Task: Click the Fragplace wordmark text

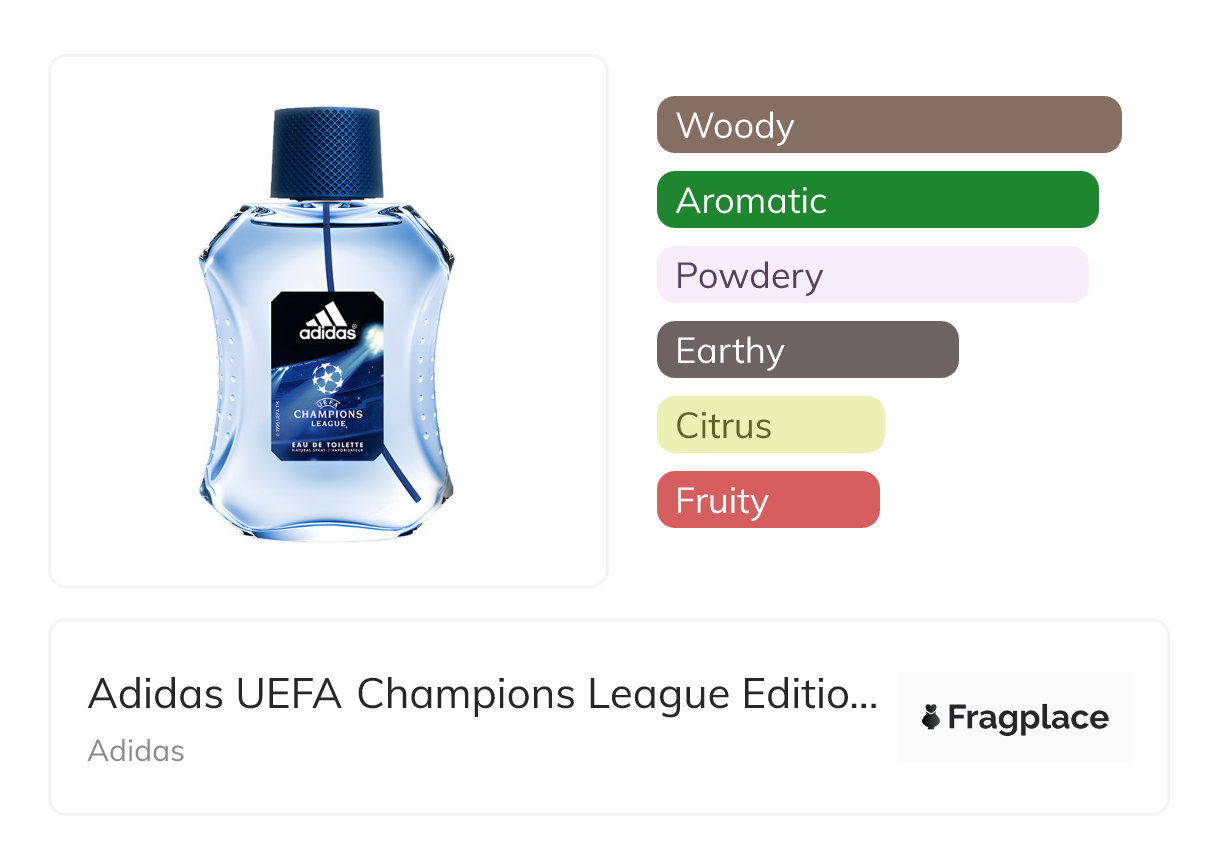Action: tap(1028, 718)
